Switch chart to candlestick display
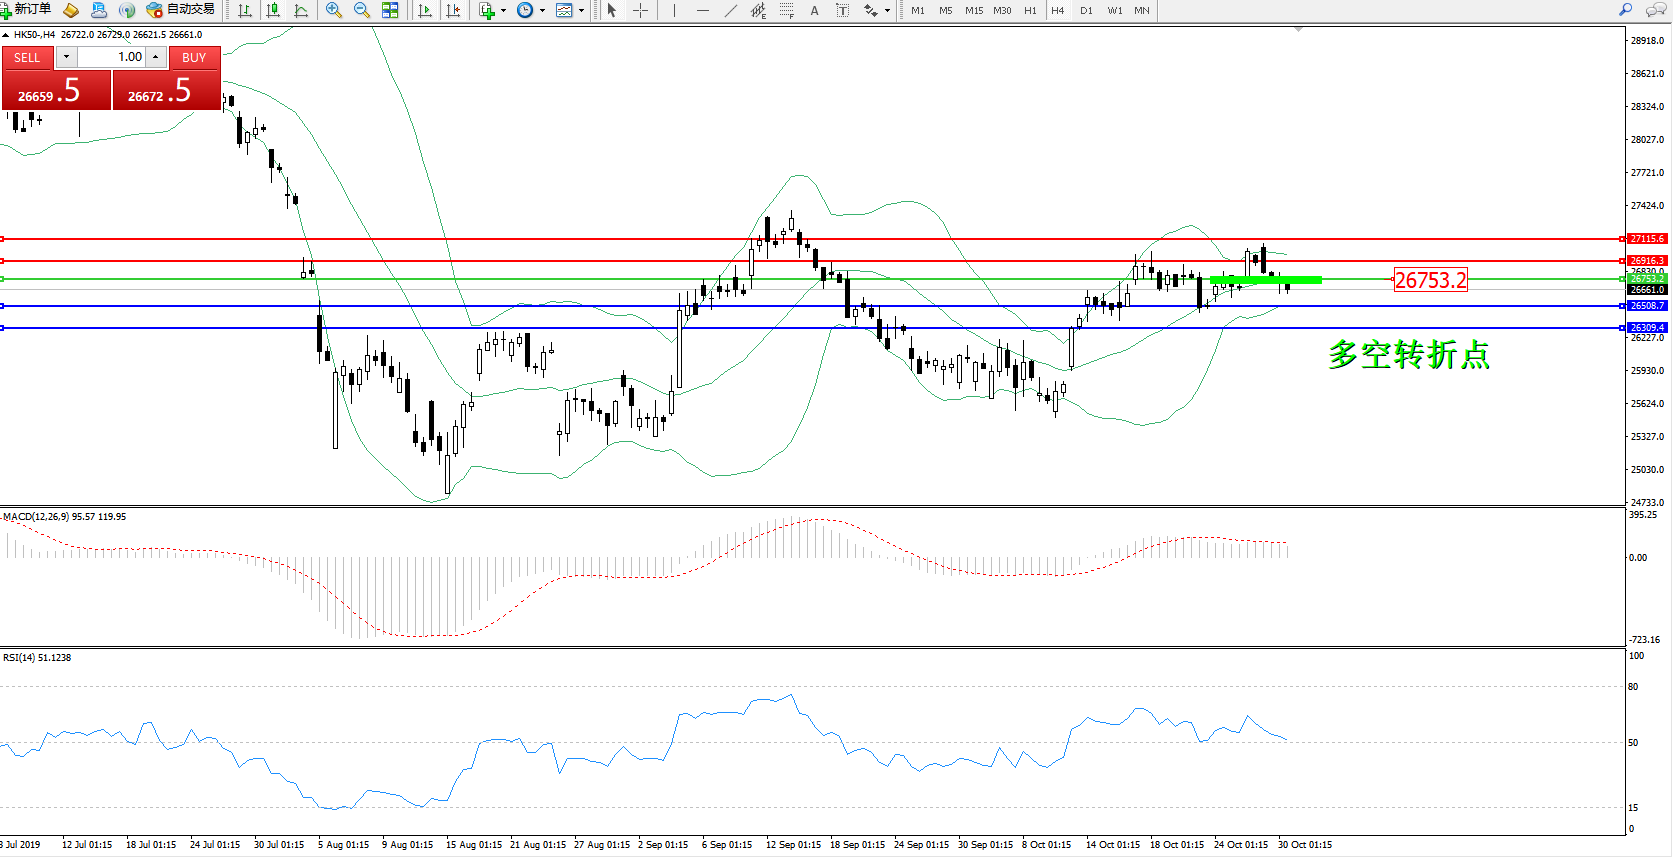The height and width of the screenshot is (858, 1673). [x=273, y=10]
